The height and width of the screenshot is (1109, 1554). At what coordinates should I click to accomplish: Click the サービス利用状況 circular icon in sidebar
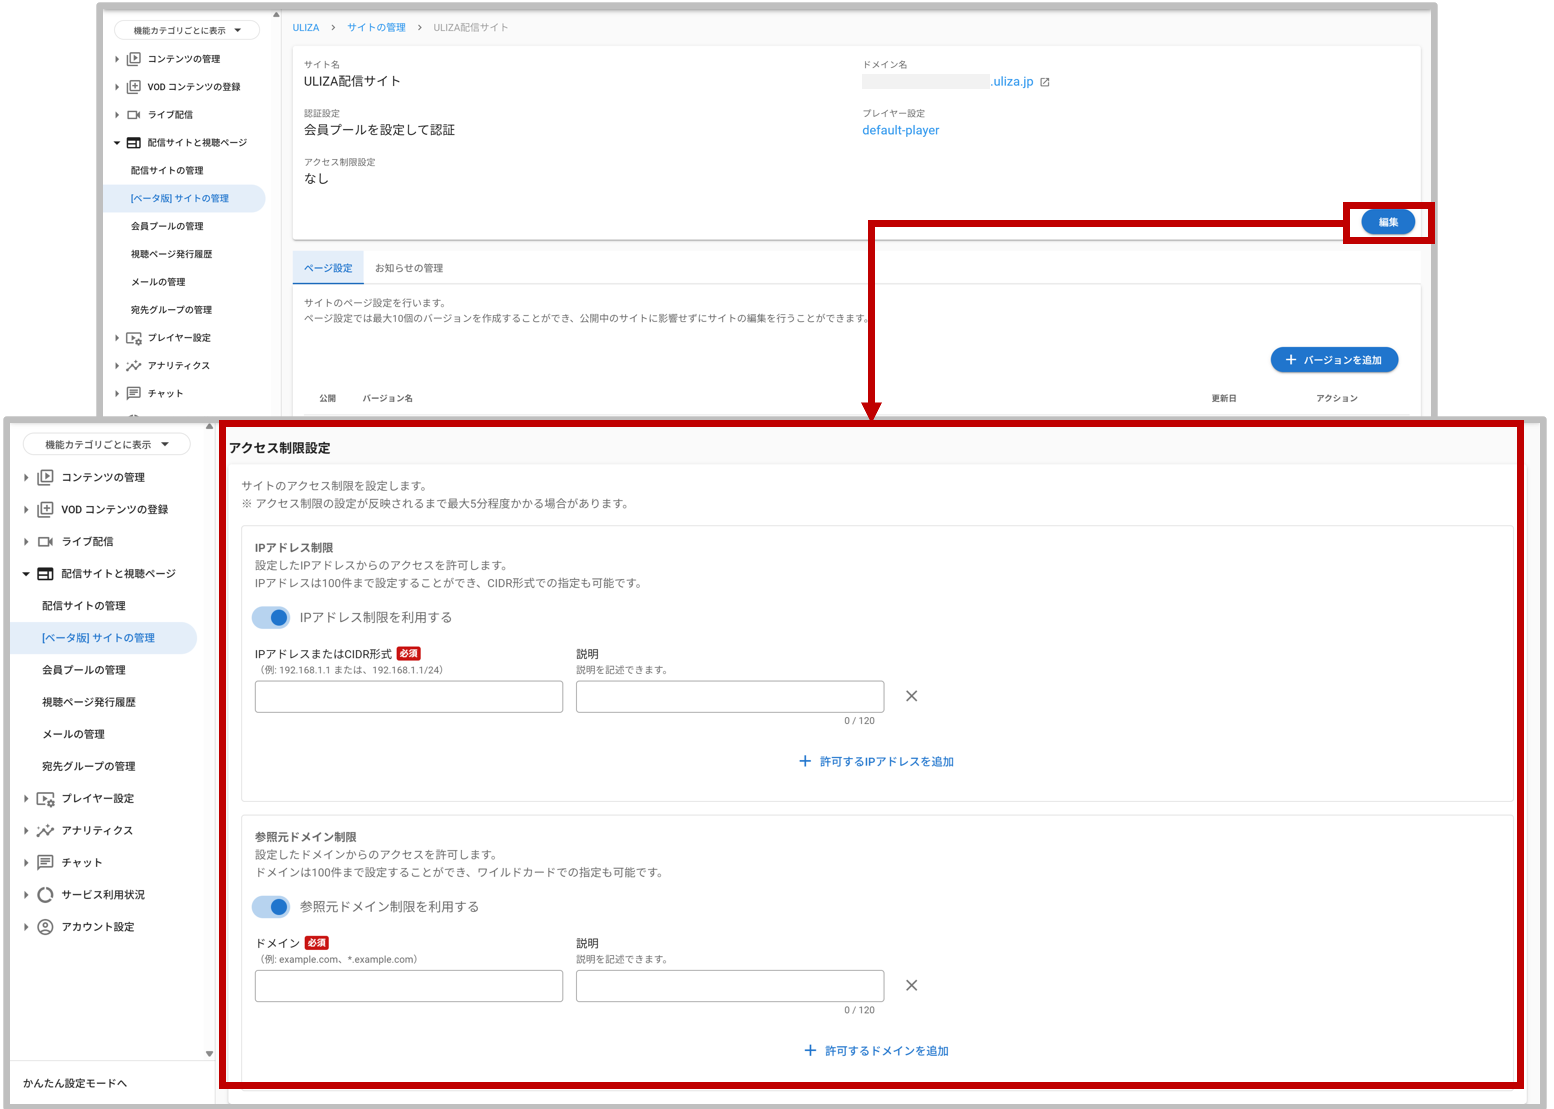point(45,895)
